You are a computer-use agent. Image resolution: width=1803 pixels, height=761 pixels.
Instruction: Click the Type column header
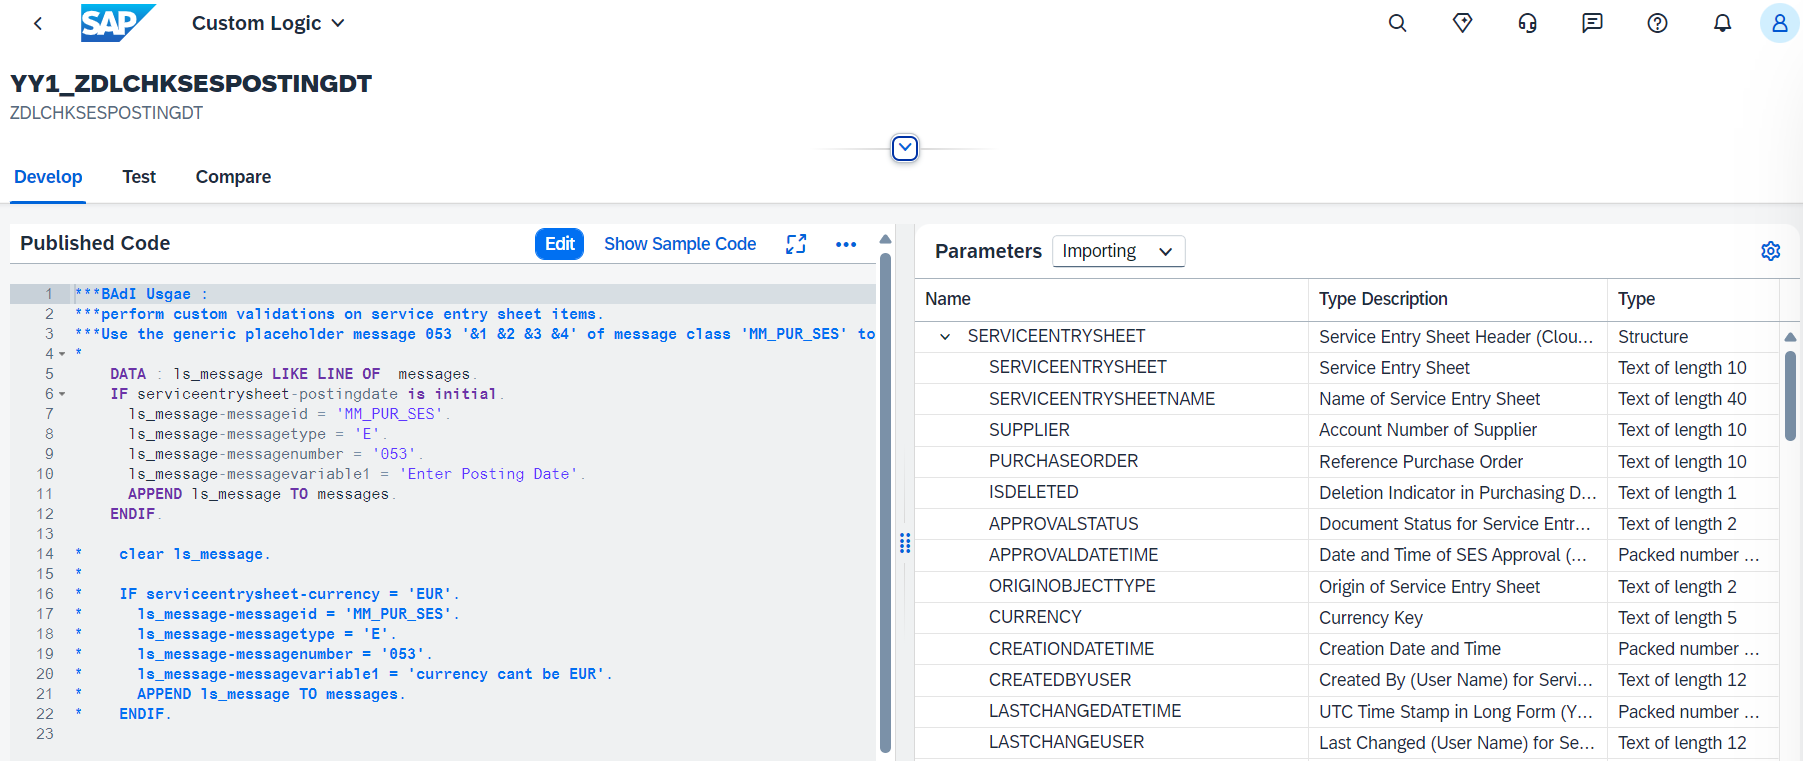[1693, 299]
